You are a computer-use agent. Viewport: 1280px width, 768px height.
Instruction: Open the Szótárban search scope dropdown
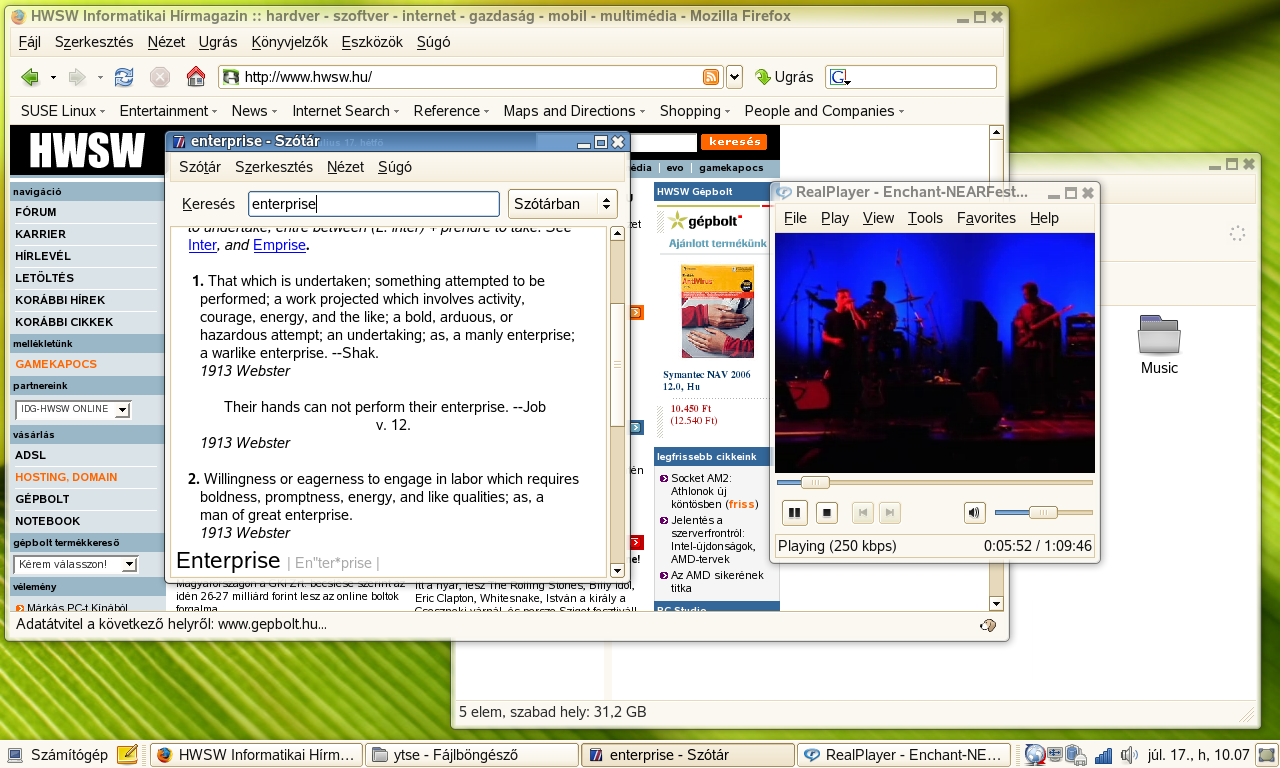coord(563,204)
